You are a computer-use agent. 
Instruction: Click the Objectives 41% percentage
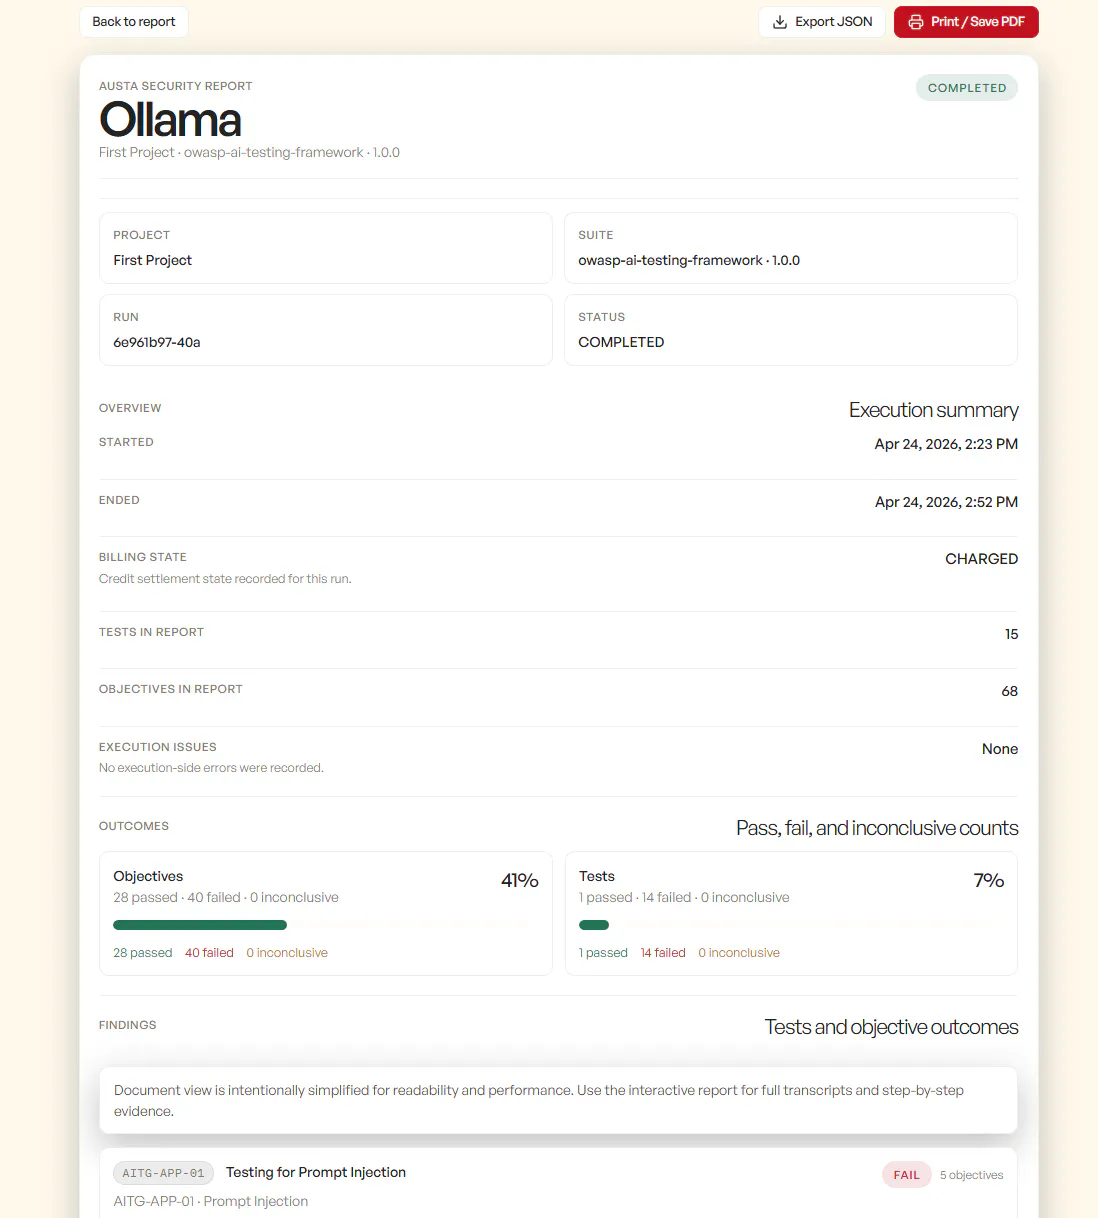click(x=520, y=881)
